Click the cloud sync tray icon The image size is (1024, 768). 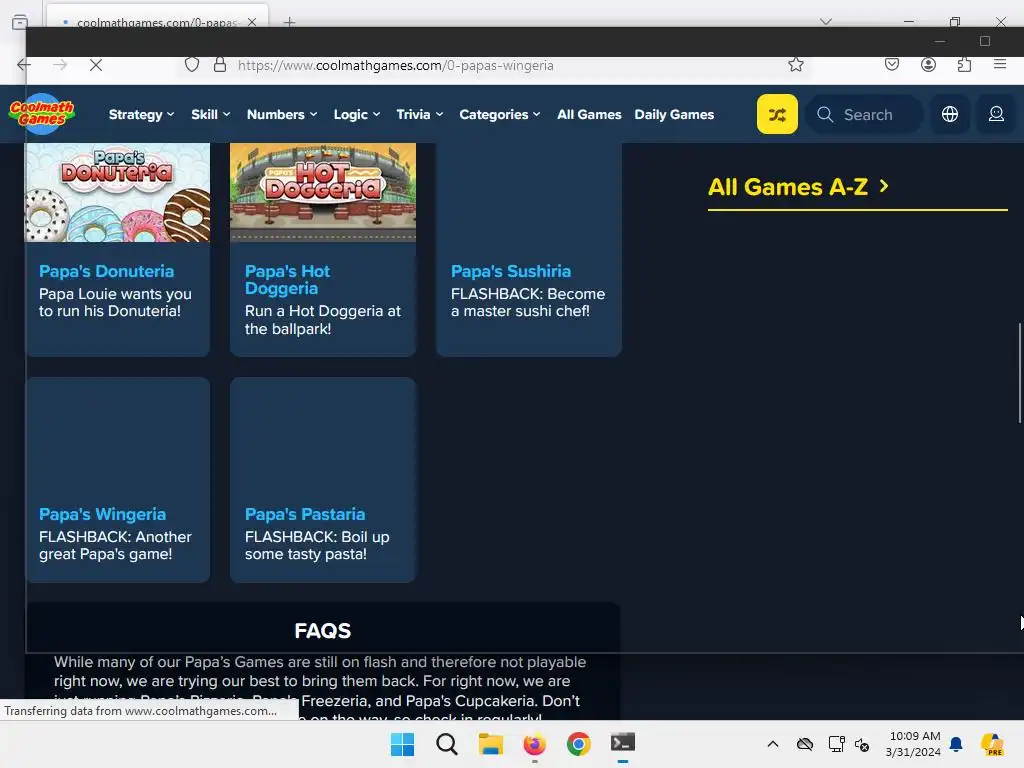(x=805, y=744)
